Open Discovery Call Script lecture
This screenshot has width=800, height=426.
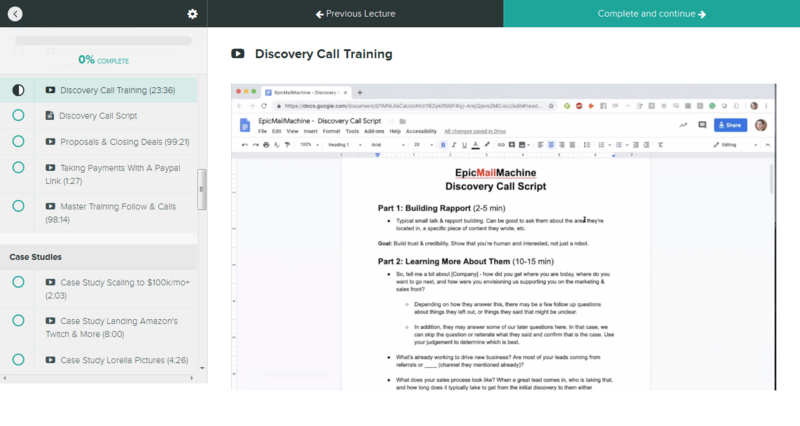[98, 116]
